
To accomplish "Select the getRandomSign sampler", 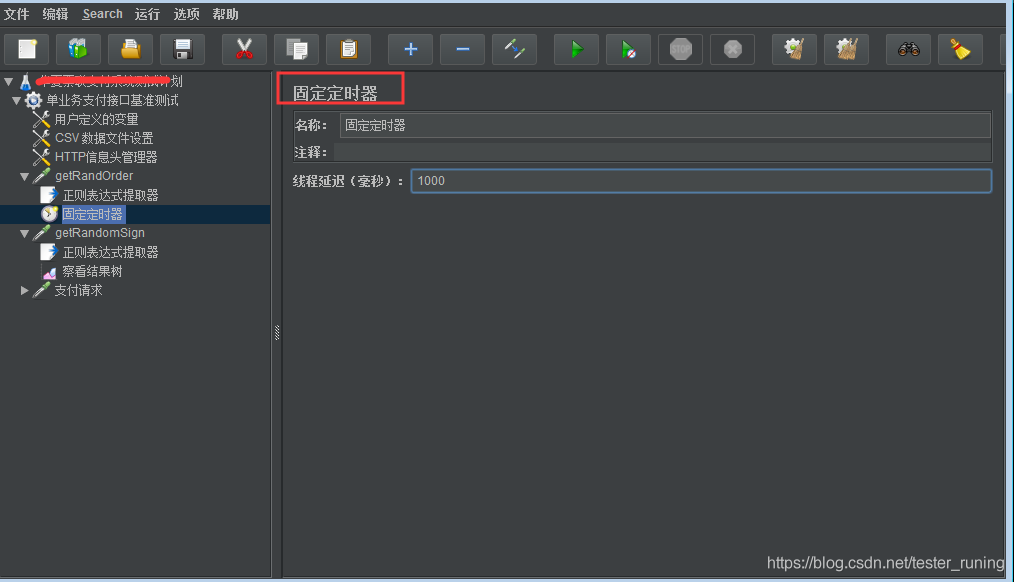I will 100,233.
